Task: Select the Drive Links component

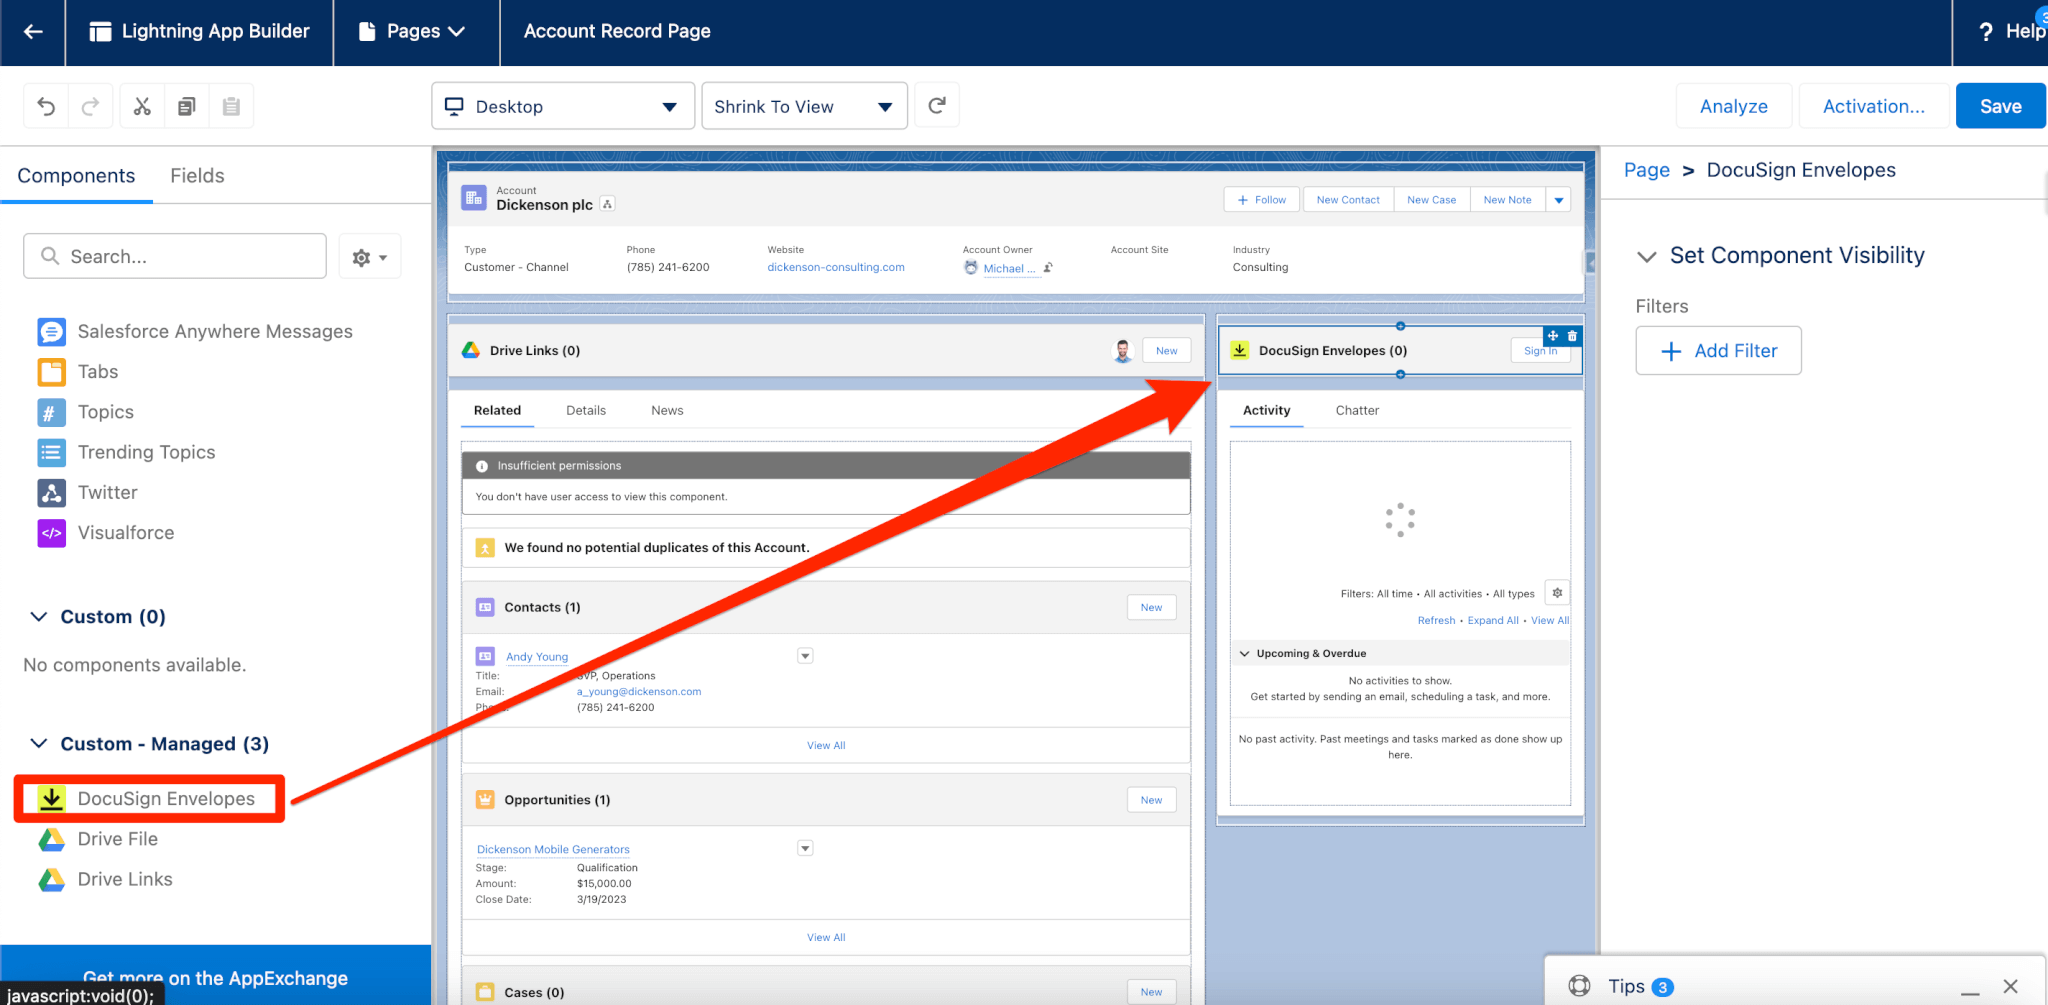Action: pyautogui.click(x=105, y=879)
